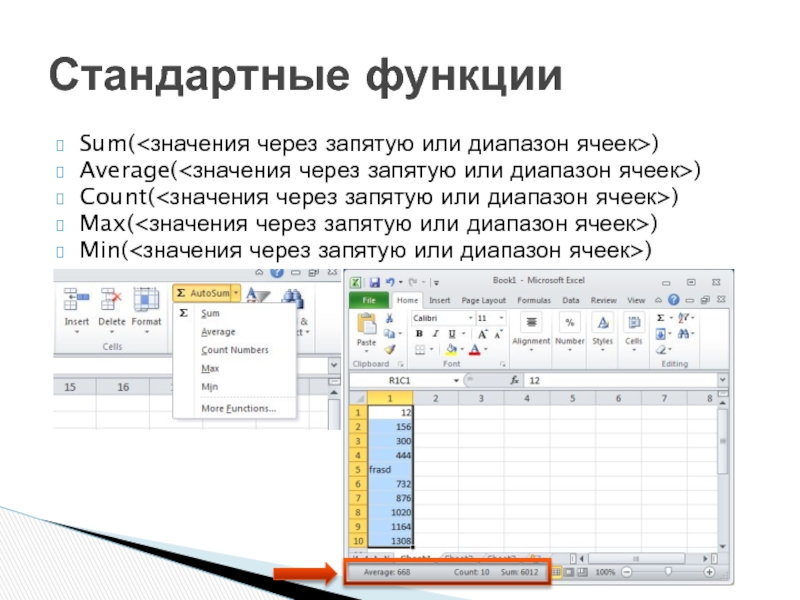
Task: Open the Formulas ribbon tab
Action: click(534, 300)
